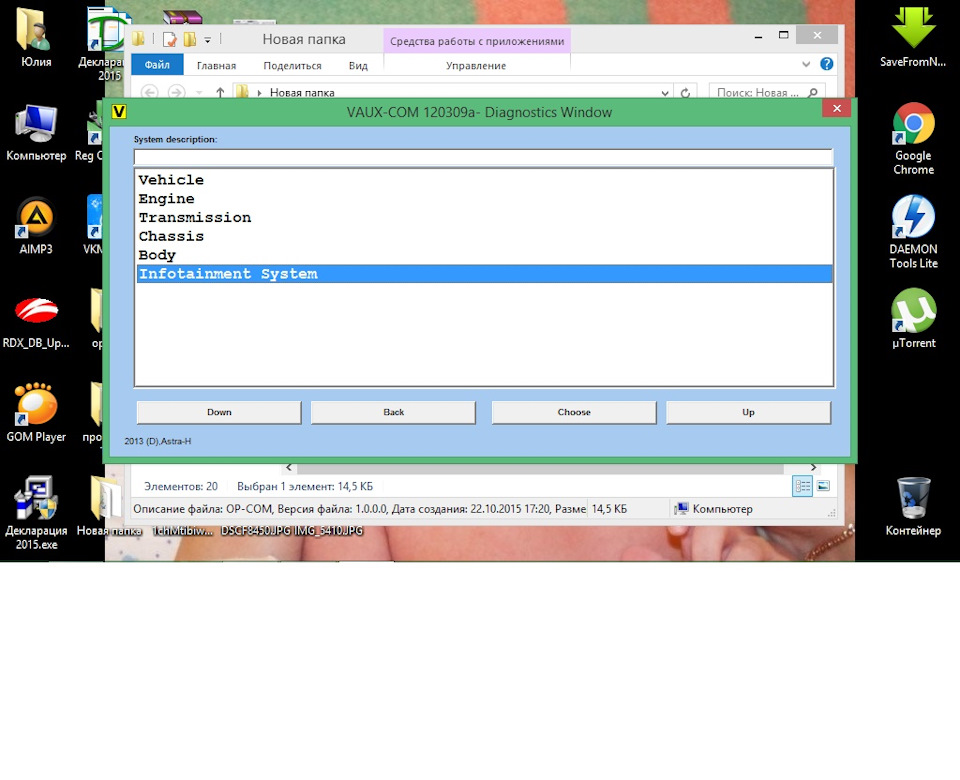The width and height of the screenshot is (960, 780).
Task: Click Explorer Back navigation arrow
Action: click(149, 92)
